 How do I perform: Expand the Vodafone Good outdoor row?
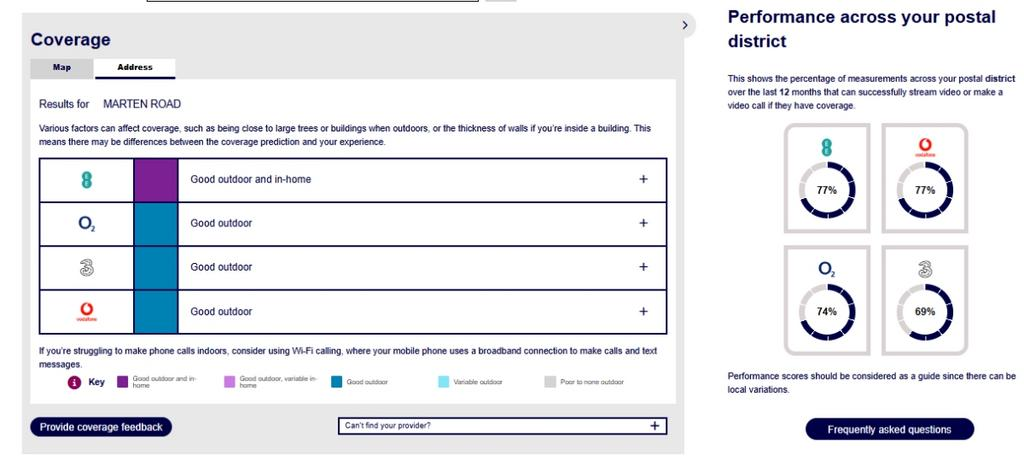[x=643, y=312]
